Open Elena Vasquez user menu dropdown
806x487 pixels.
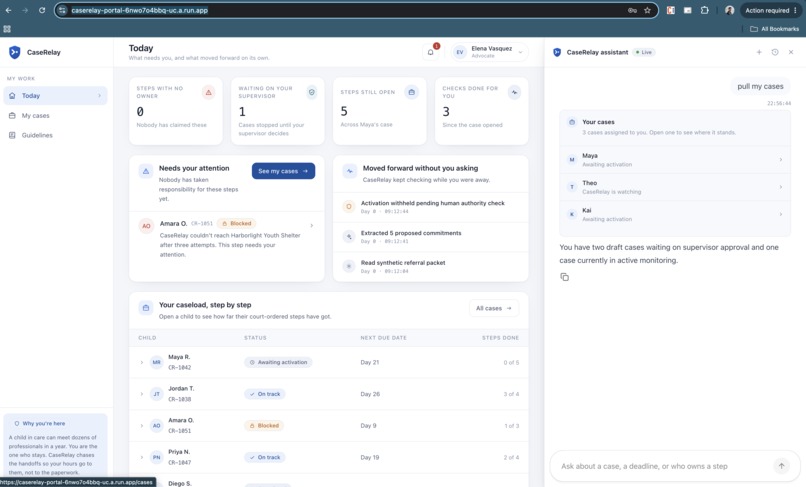tap(489, 52)
